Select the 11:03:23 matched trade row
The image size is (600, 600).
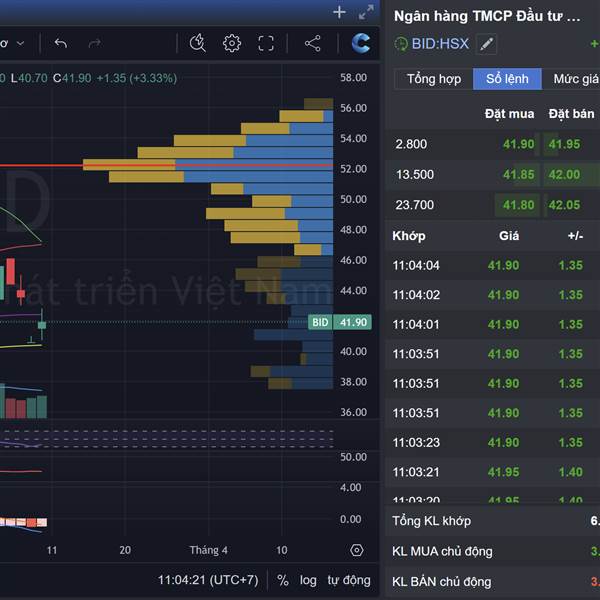coord(493,442)
